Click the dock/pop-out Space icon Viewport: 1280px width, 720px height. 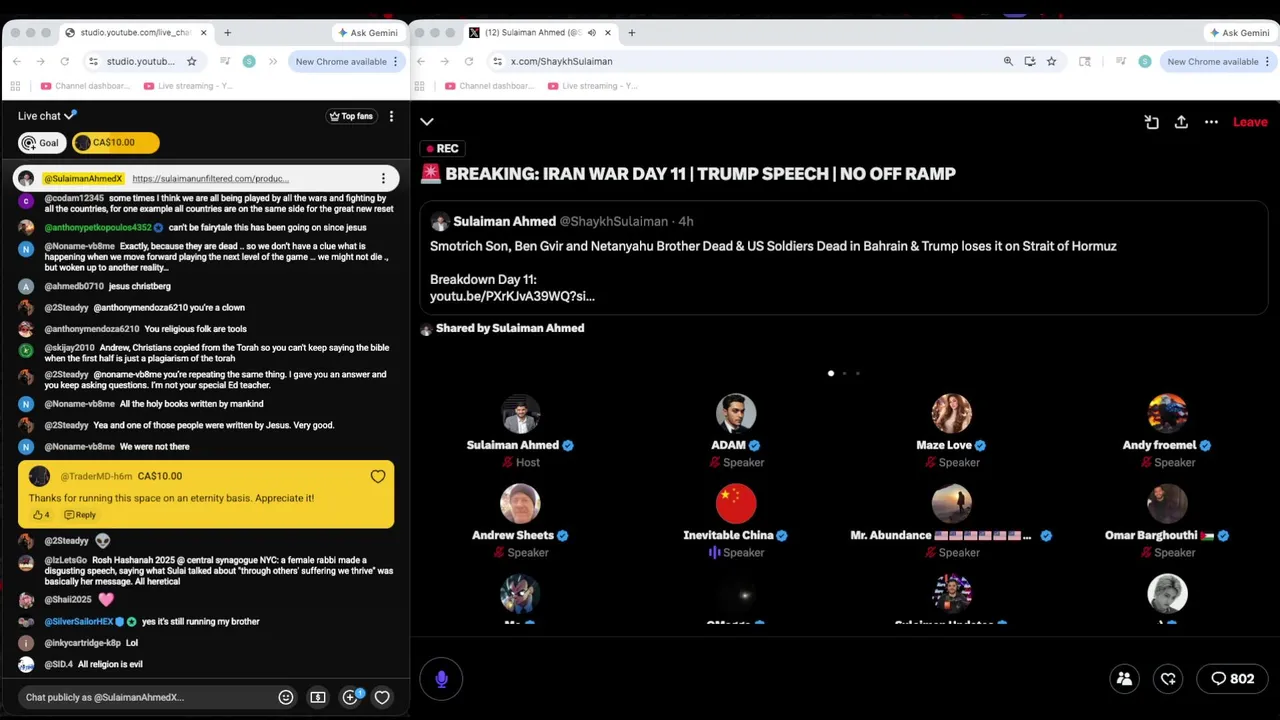(x=1152, y=122)
